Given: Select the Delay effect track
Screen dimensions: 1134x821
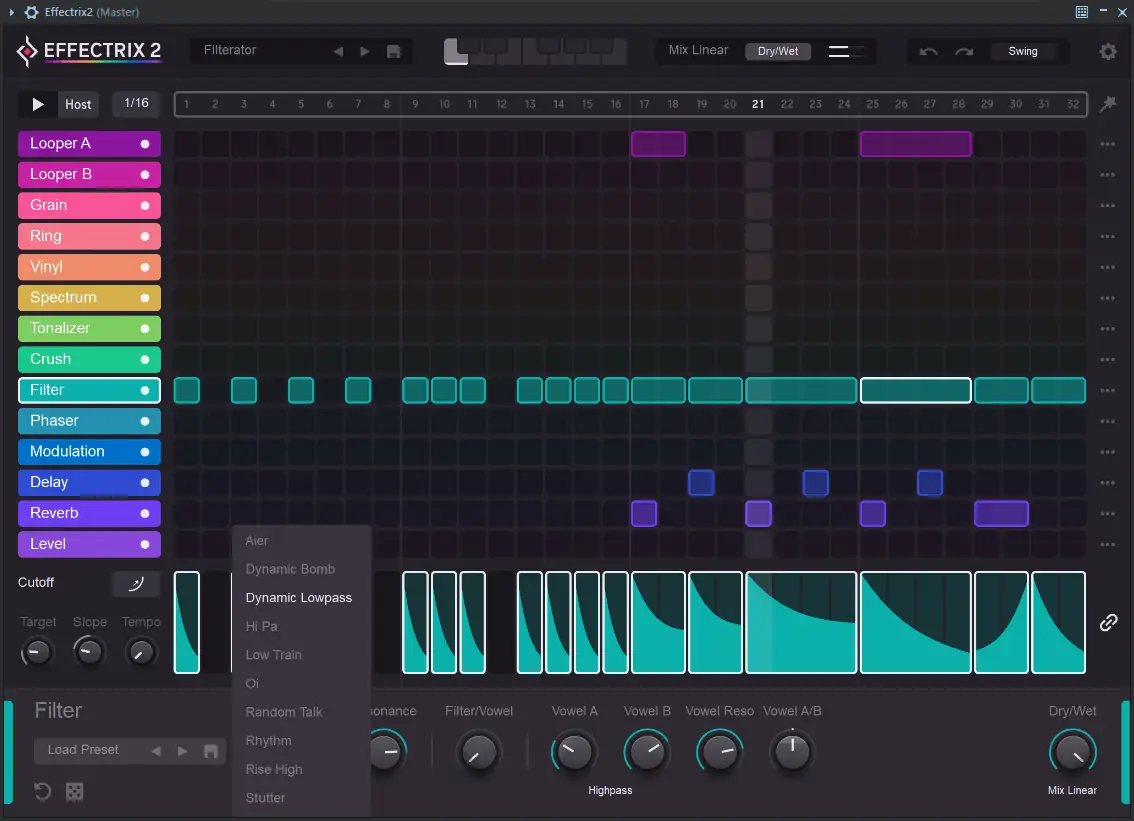Looking at the screenshot, I should (x=89, y=482).
